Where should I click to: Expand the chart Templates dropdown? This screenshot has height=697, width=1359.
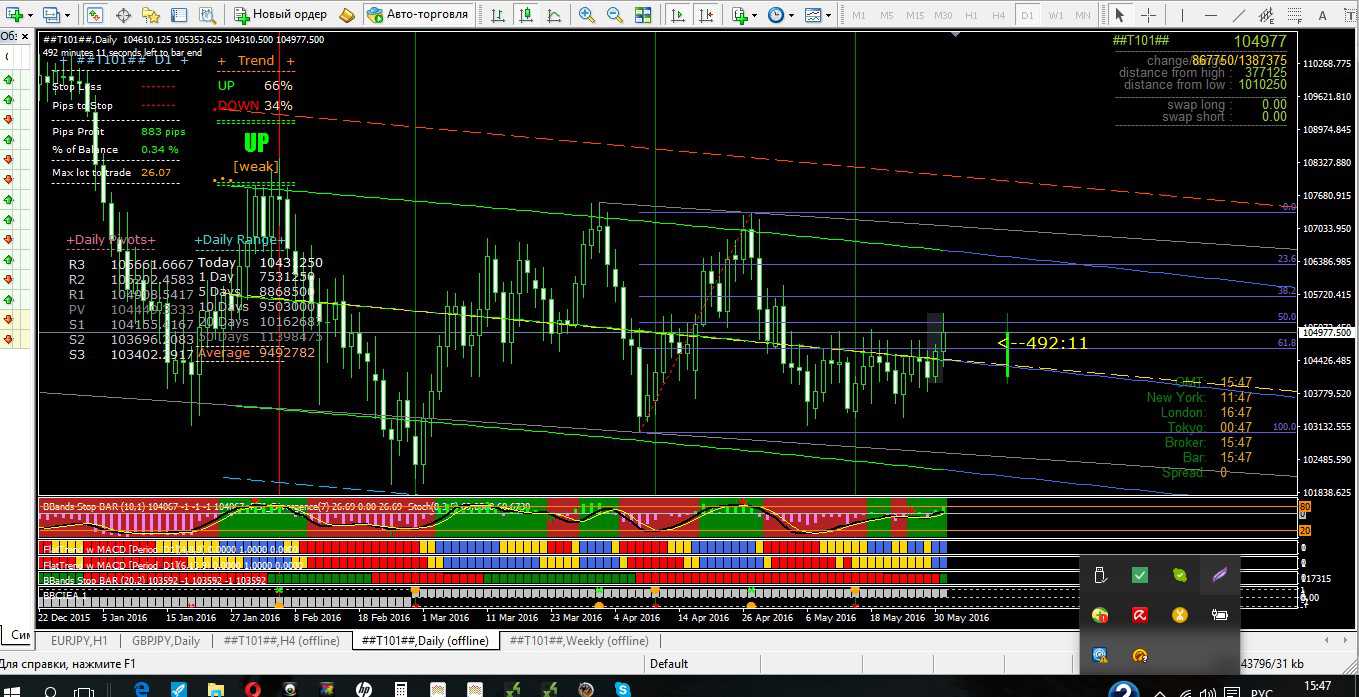tap(817, 15)
